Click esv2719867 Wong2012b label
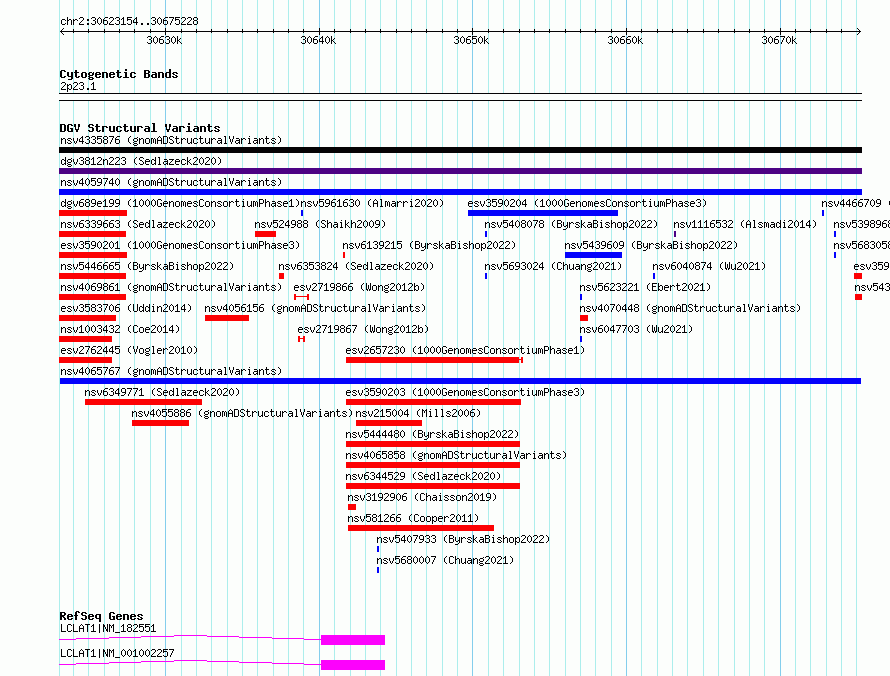This screenshot has height=676, width=890. 363,329
